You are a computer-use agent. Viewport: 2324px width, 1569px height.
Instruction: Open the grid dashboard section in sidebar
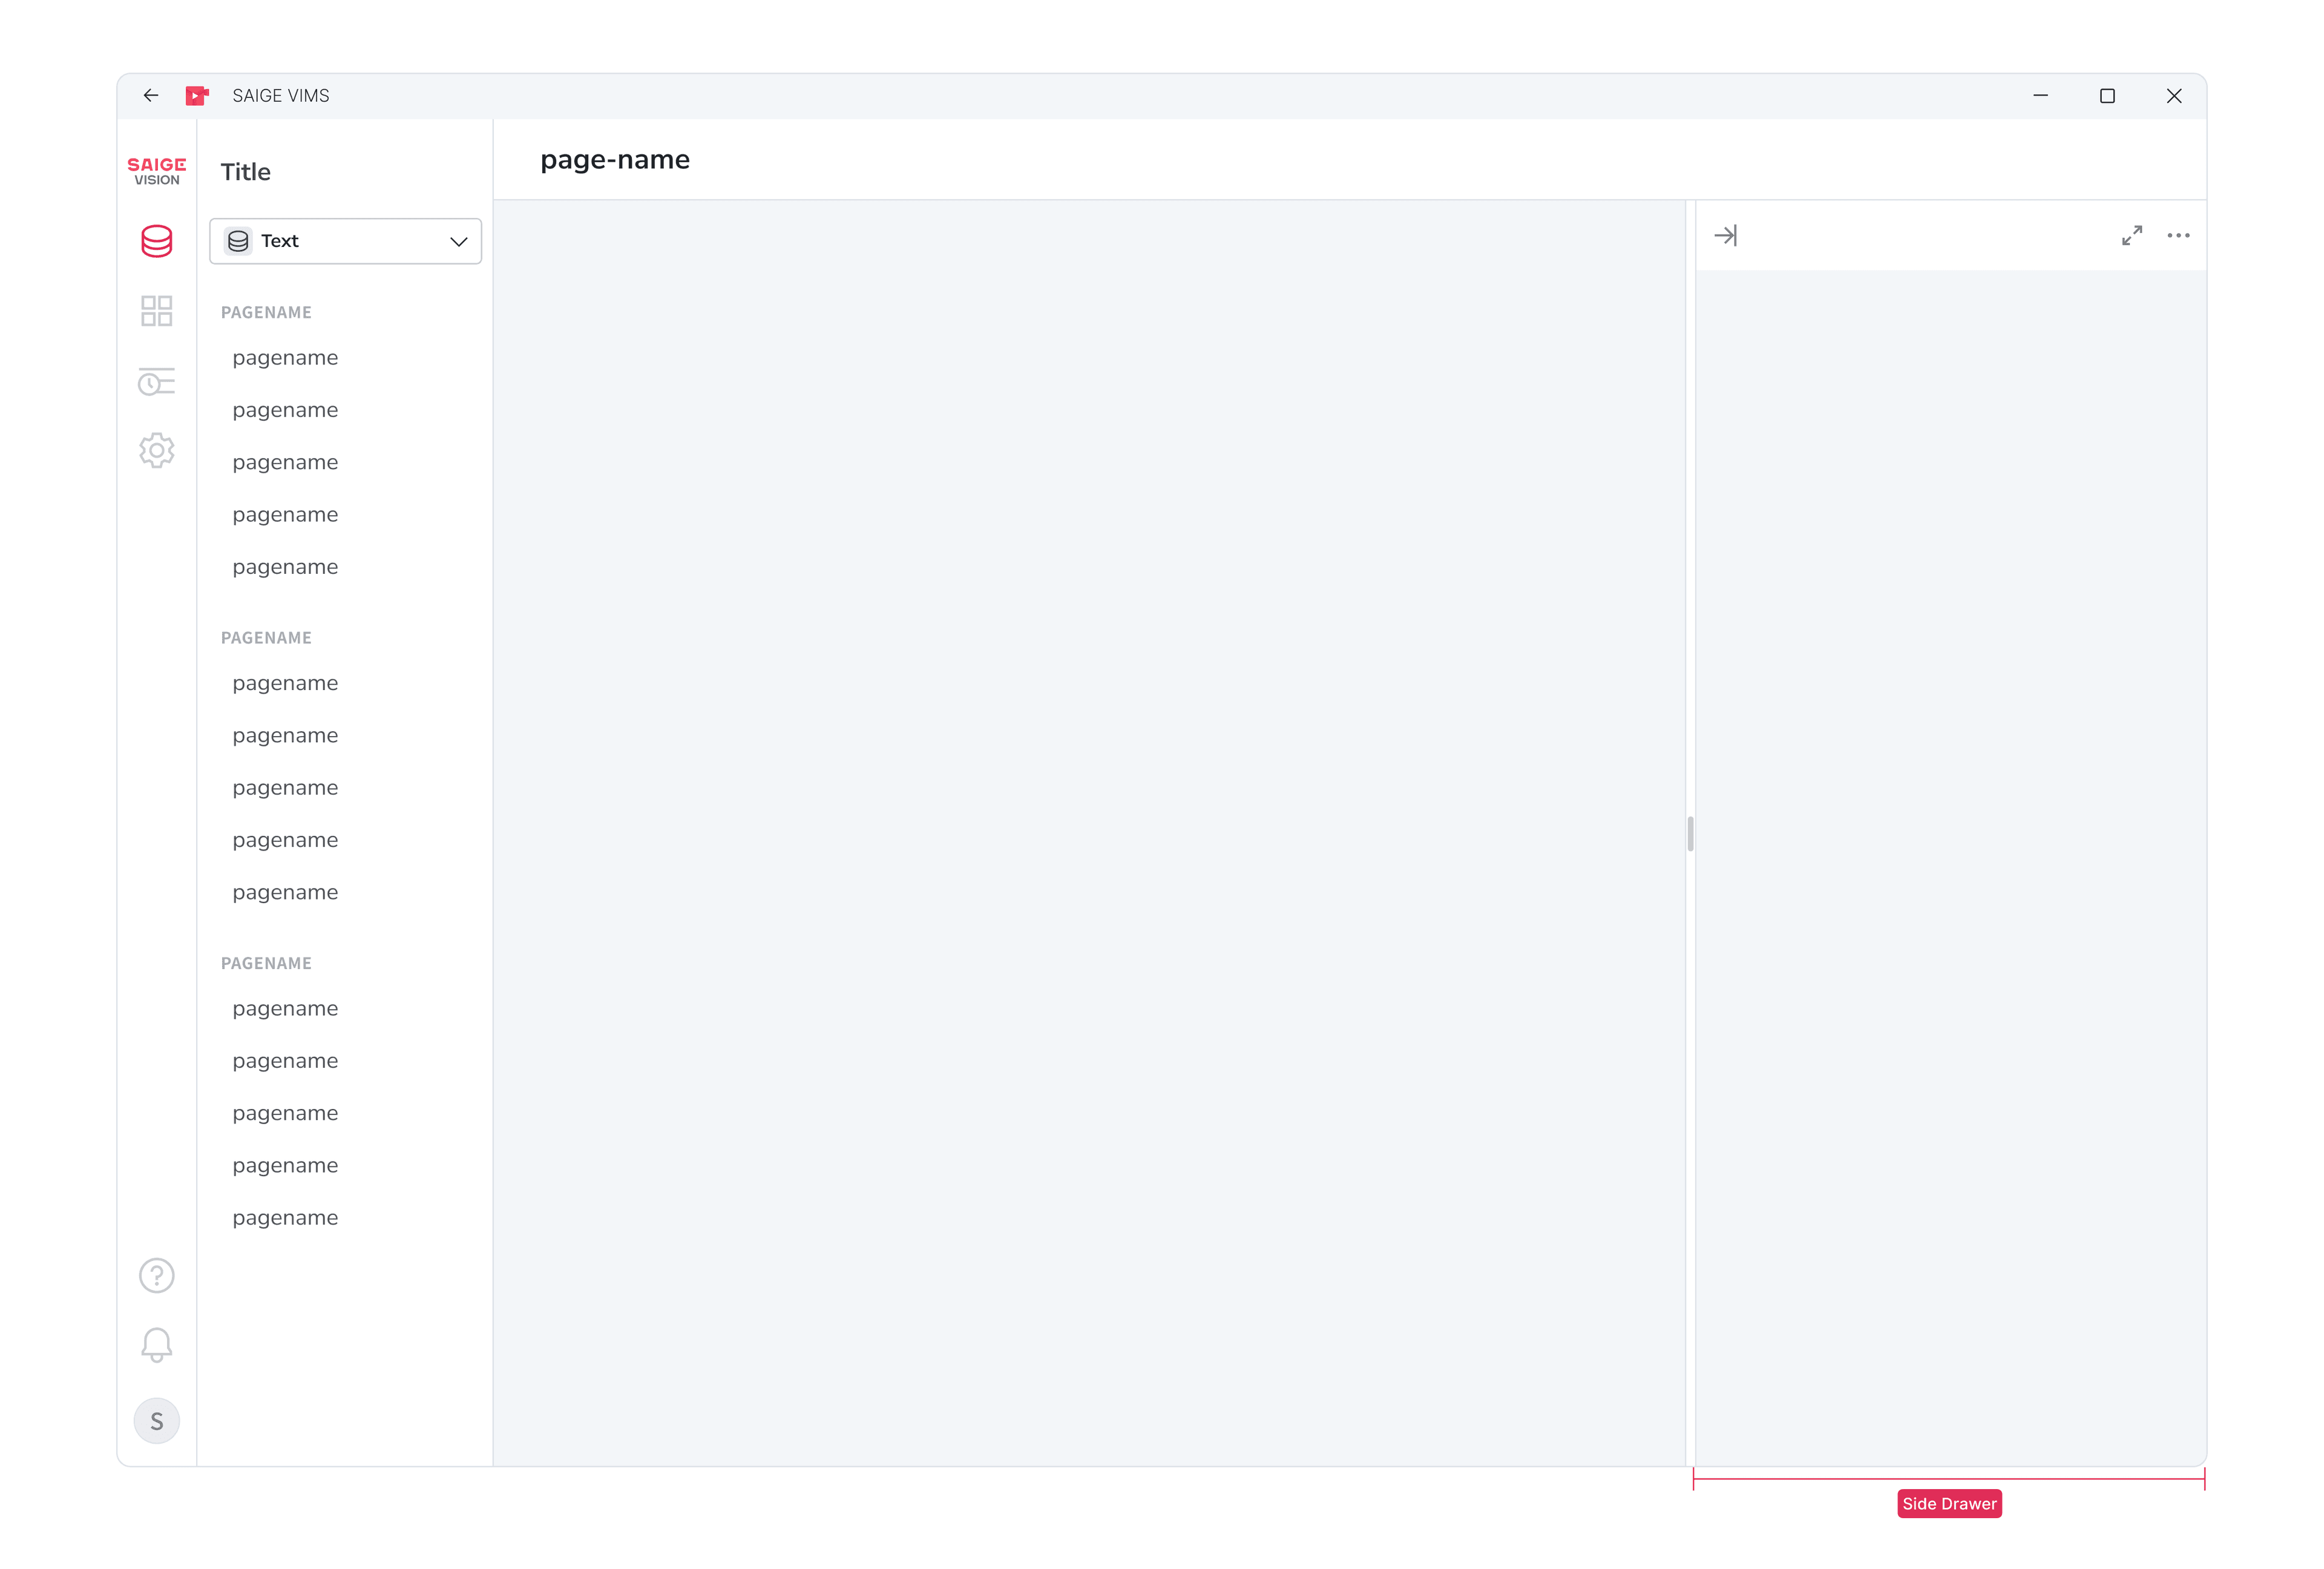(157, 311)
